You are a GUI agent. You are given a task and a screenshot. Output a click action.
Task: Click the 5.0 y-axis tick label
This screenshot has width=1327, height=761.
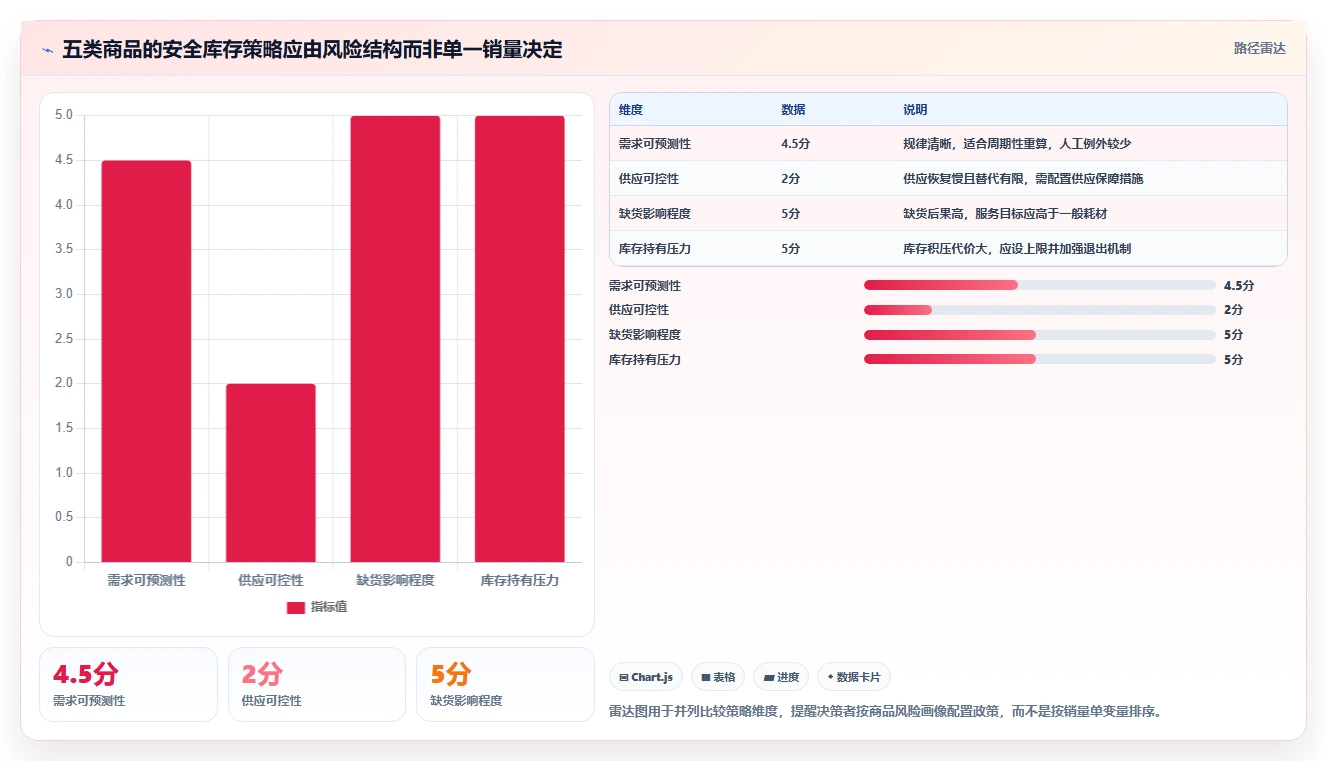pyautogui.click(x=64, y=115)
